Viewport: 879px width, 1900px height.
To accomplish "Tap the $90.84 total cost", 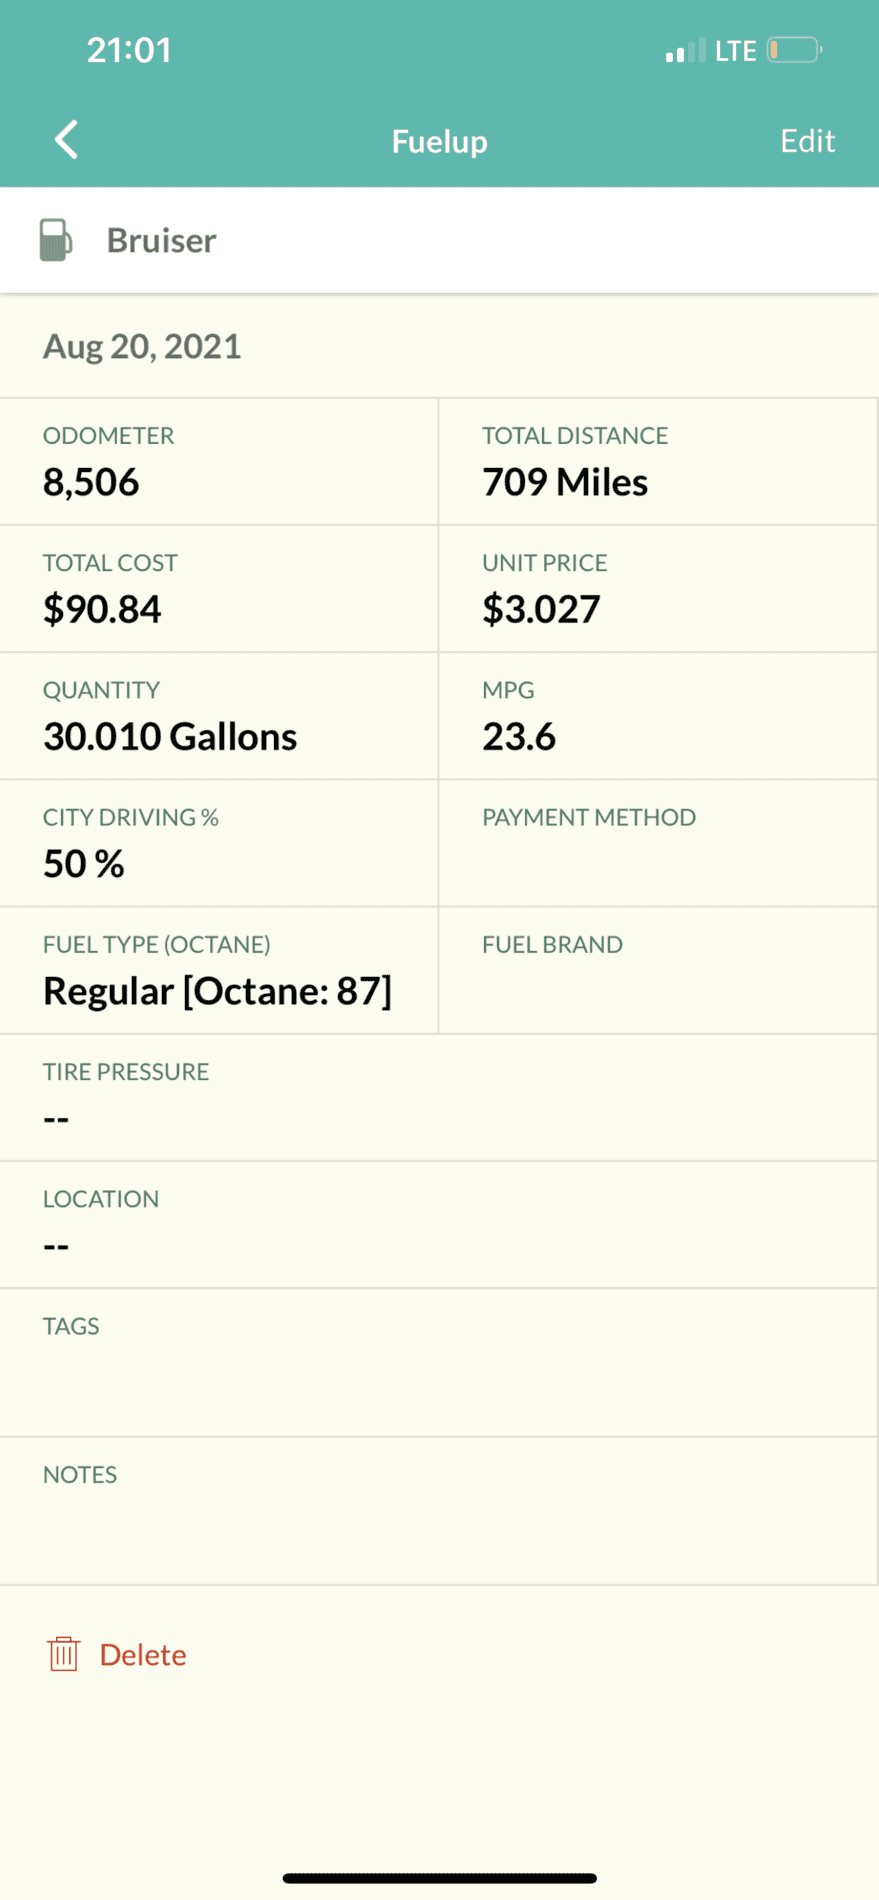I will tap(102, 609).
